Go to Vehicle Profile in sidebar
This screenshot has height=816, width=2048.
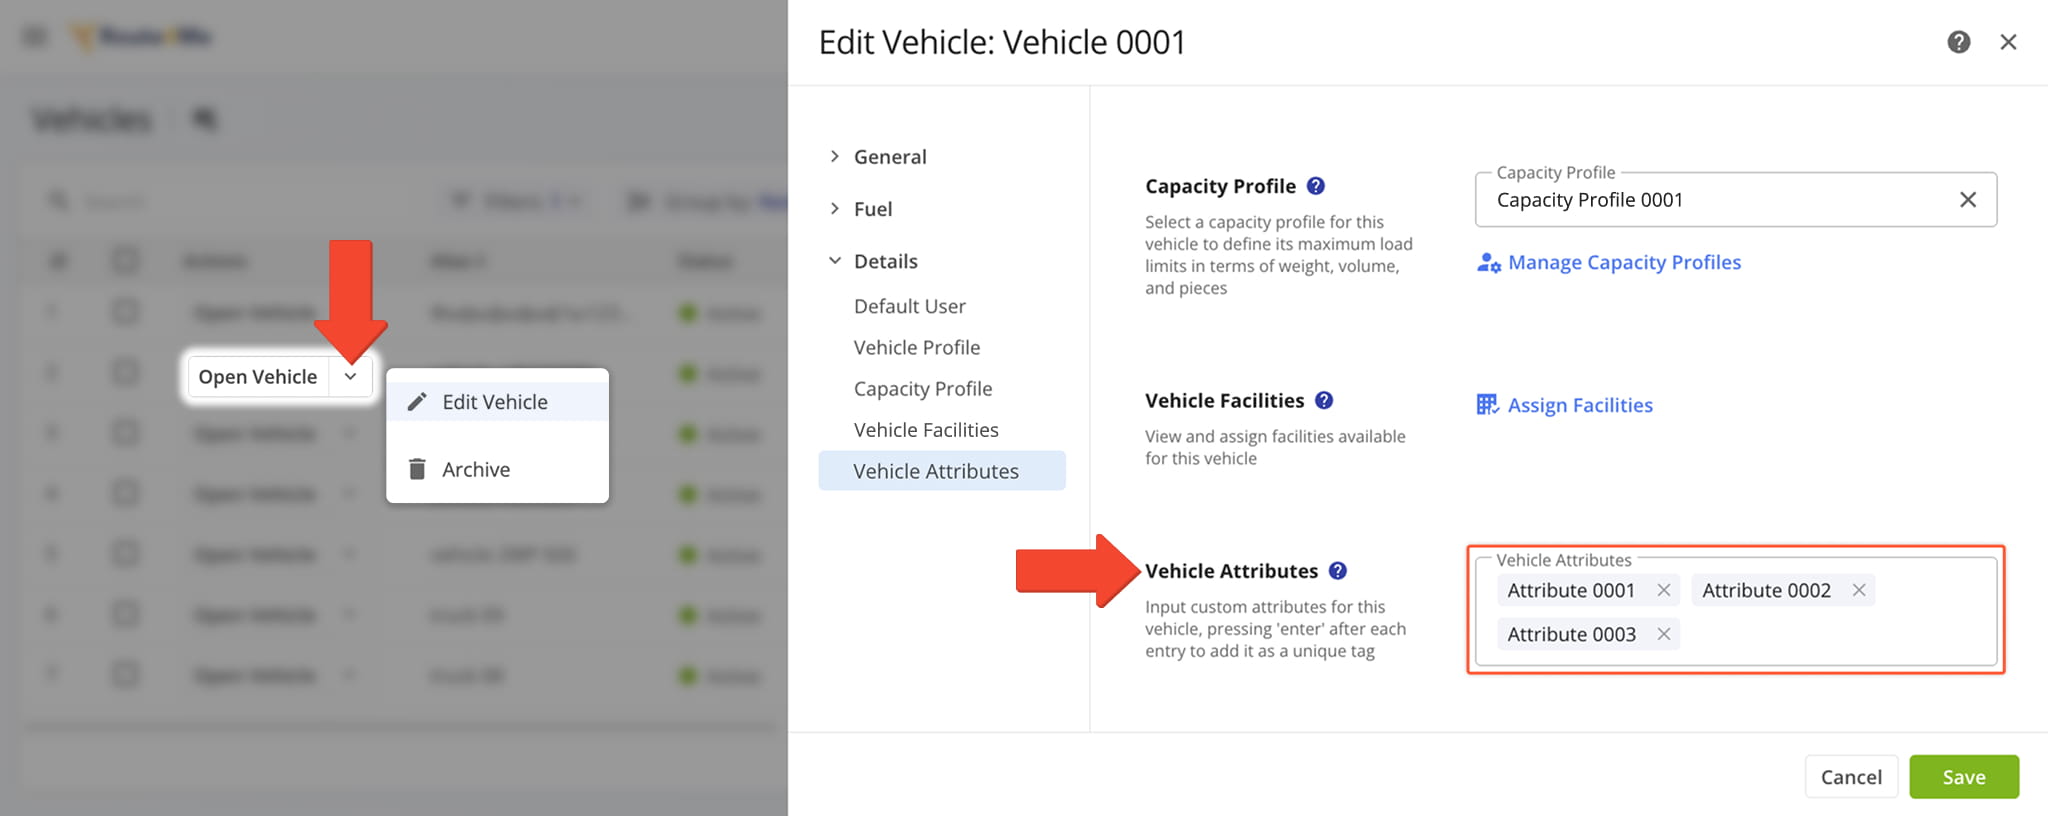coord(916,347)
